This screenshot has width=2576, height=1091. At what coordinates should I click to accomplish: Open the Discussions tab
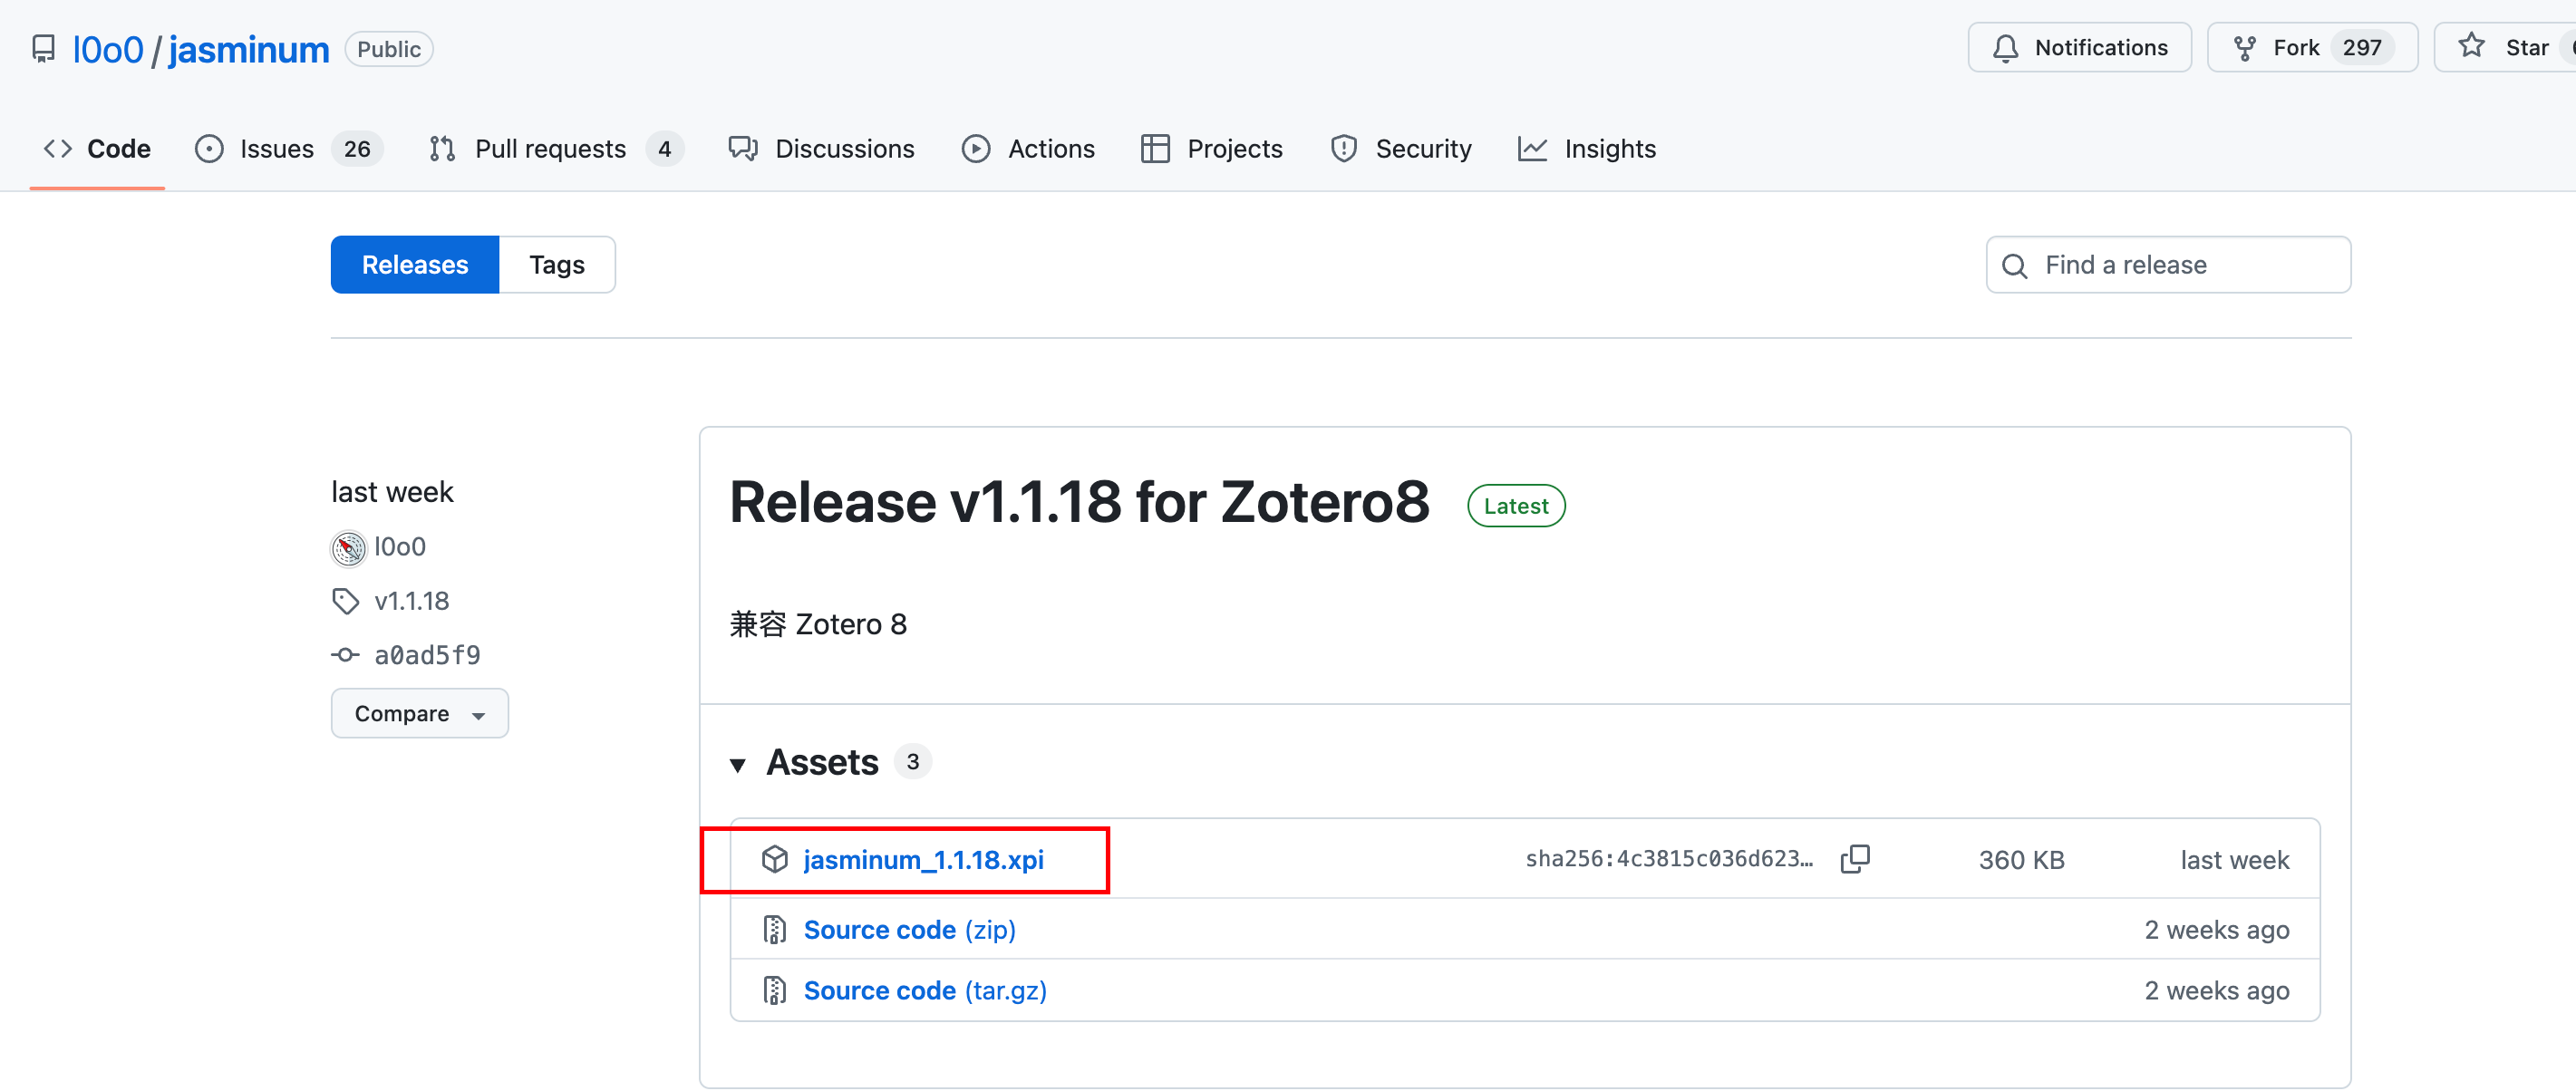821,149
